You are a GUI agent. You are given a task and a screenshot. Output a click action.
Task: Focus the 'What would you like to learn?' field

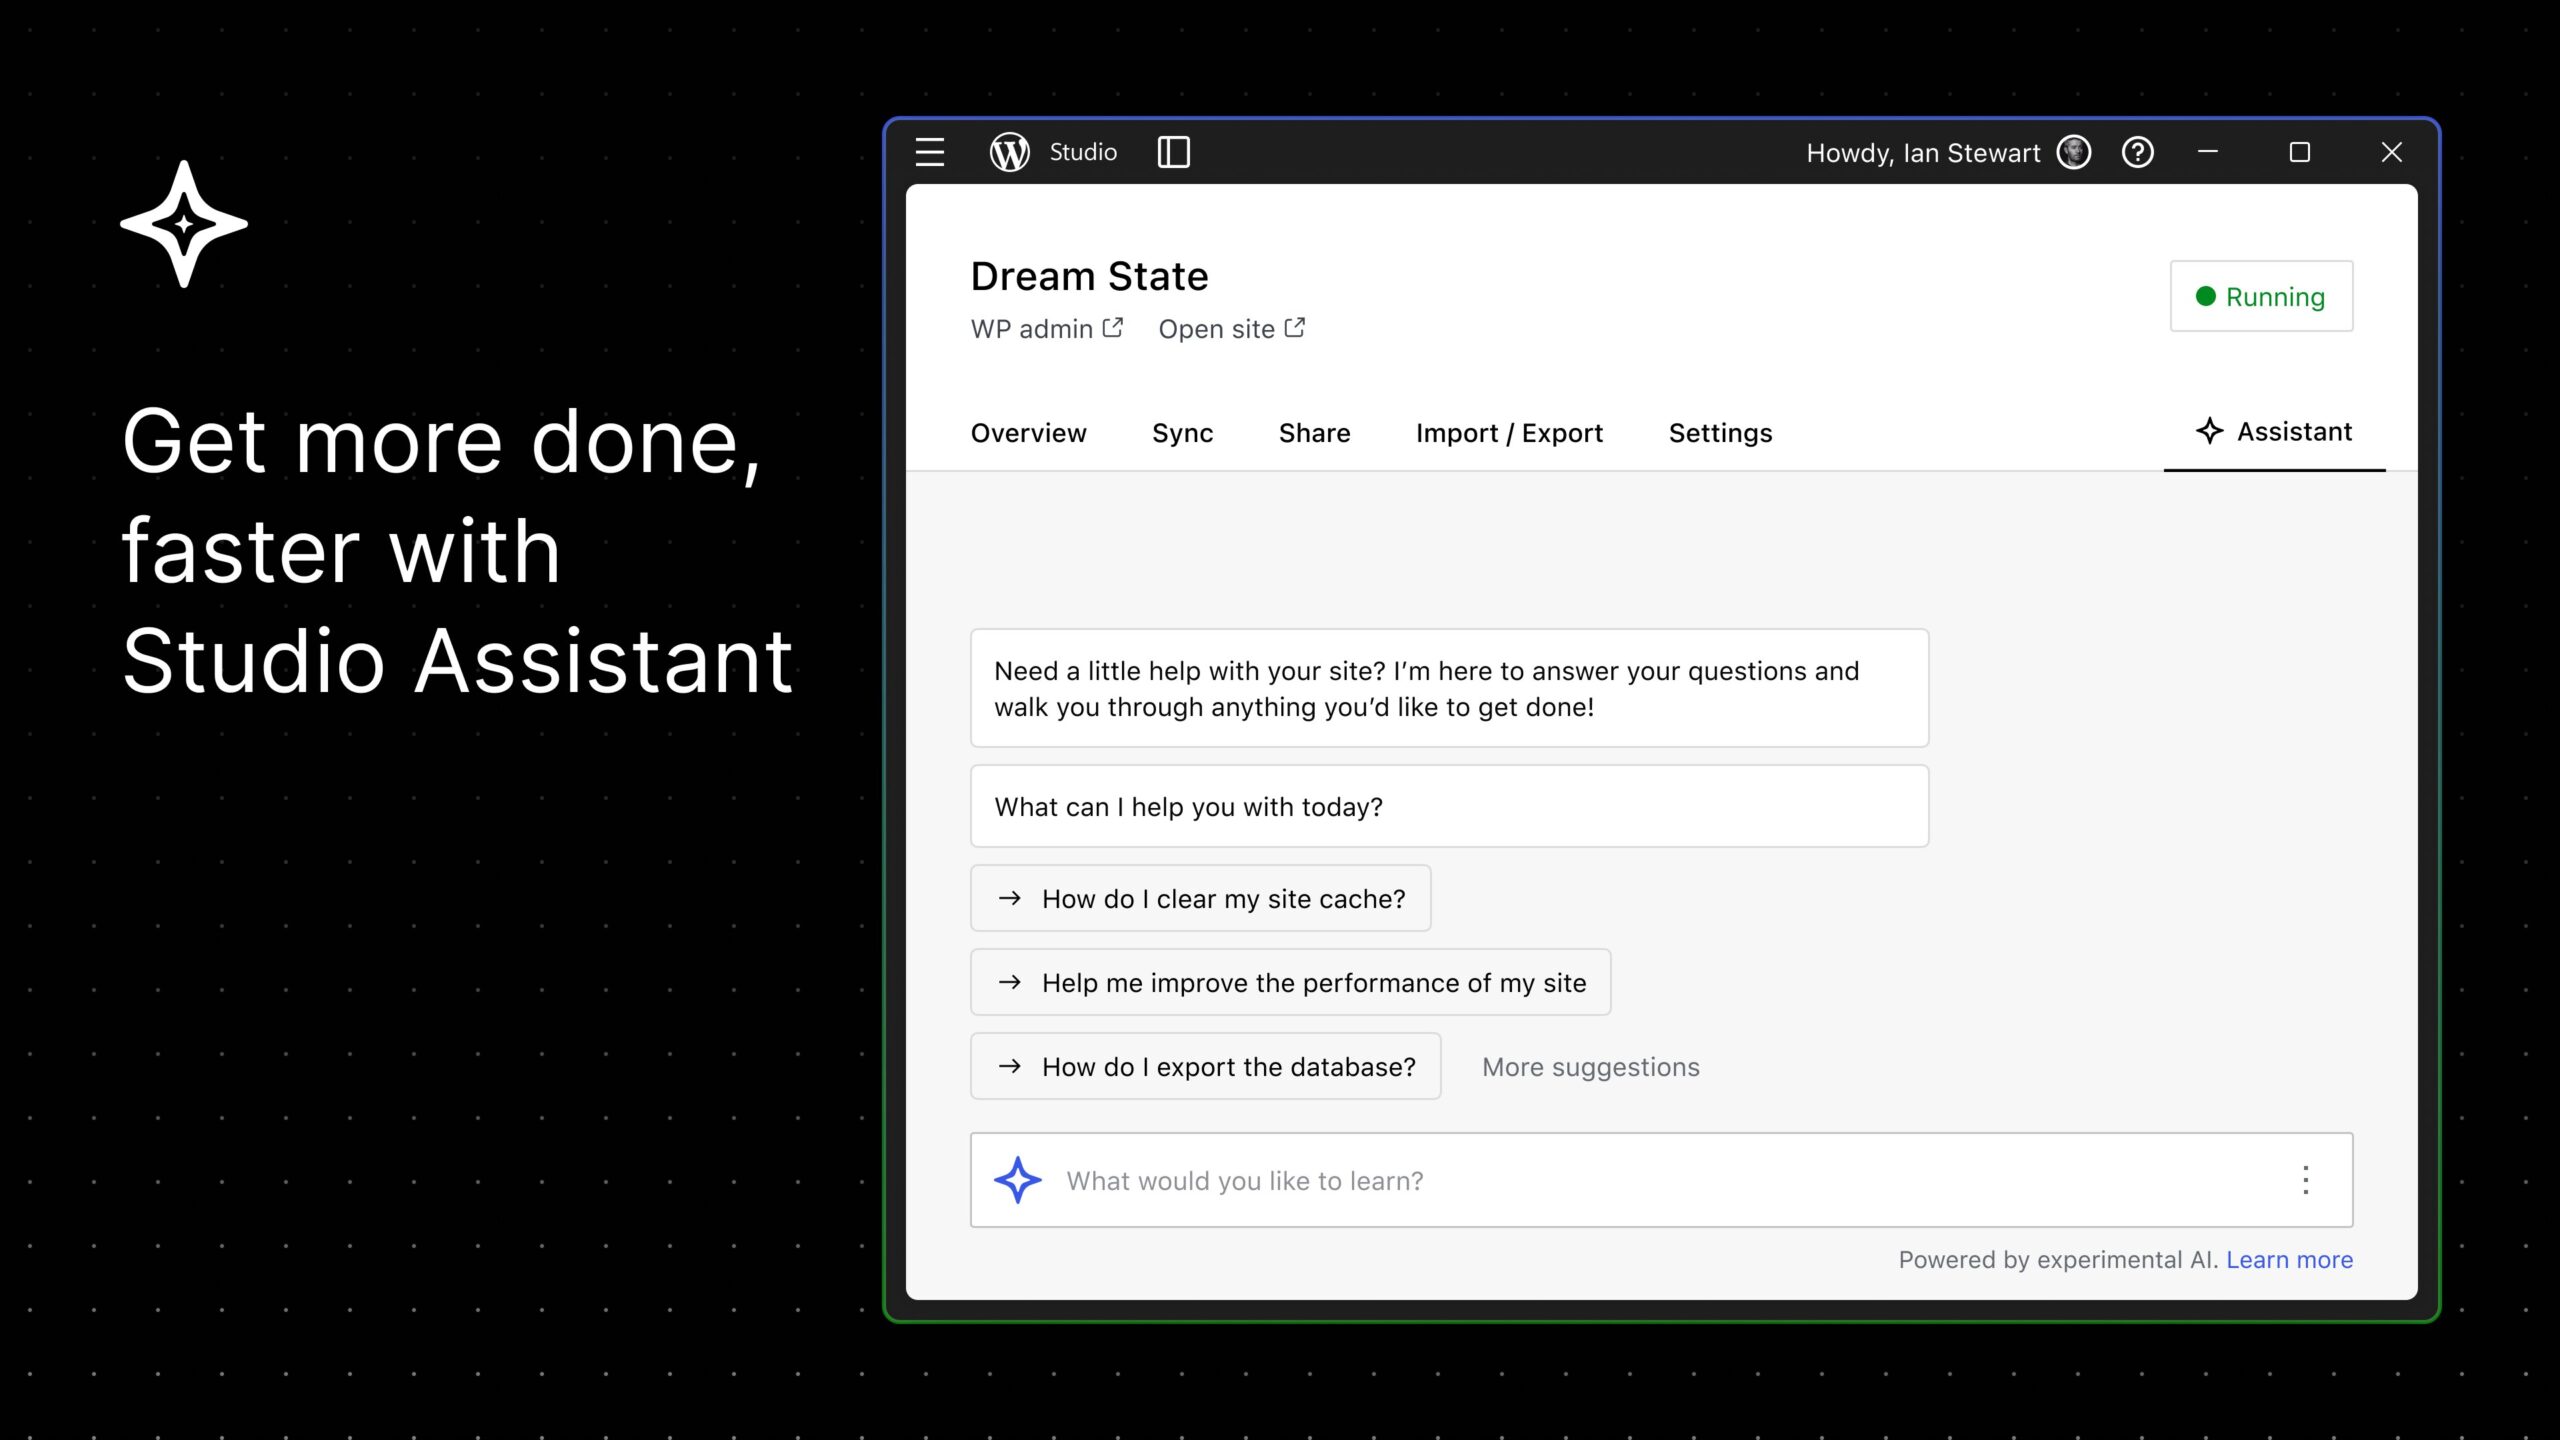point(1661,1180)
